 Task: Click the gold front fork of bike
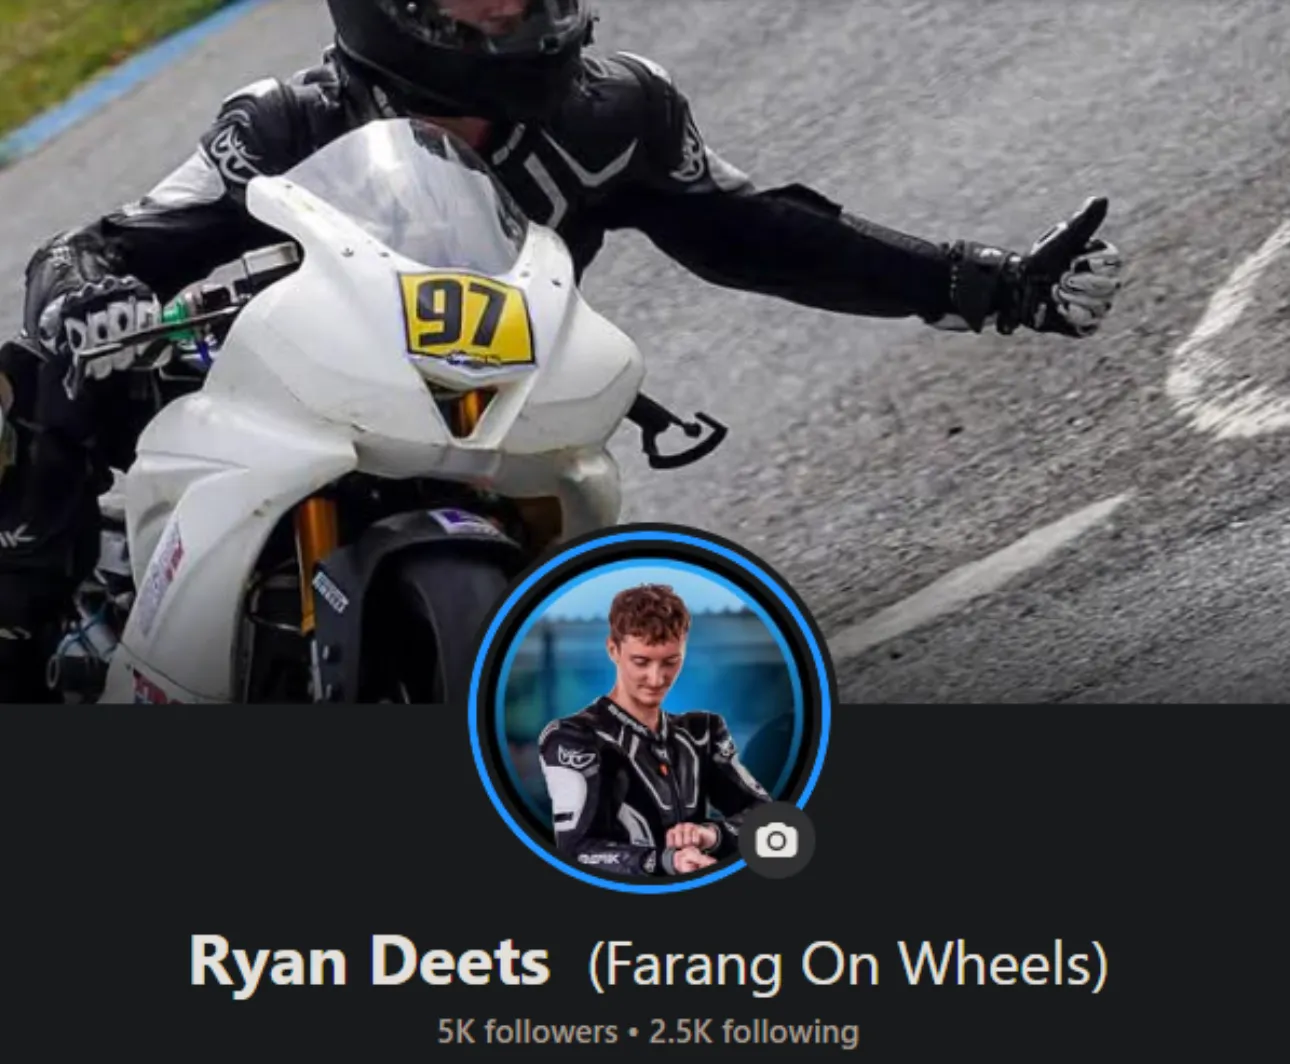(314, 560)
